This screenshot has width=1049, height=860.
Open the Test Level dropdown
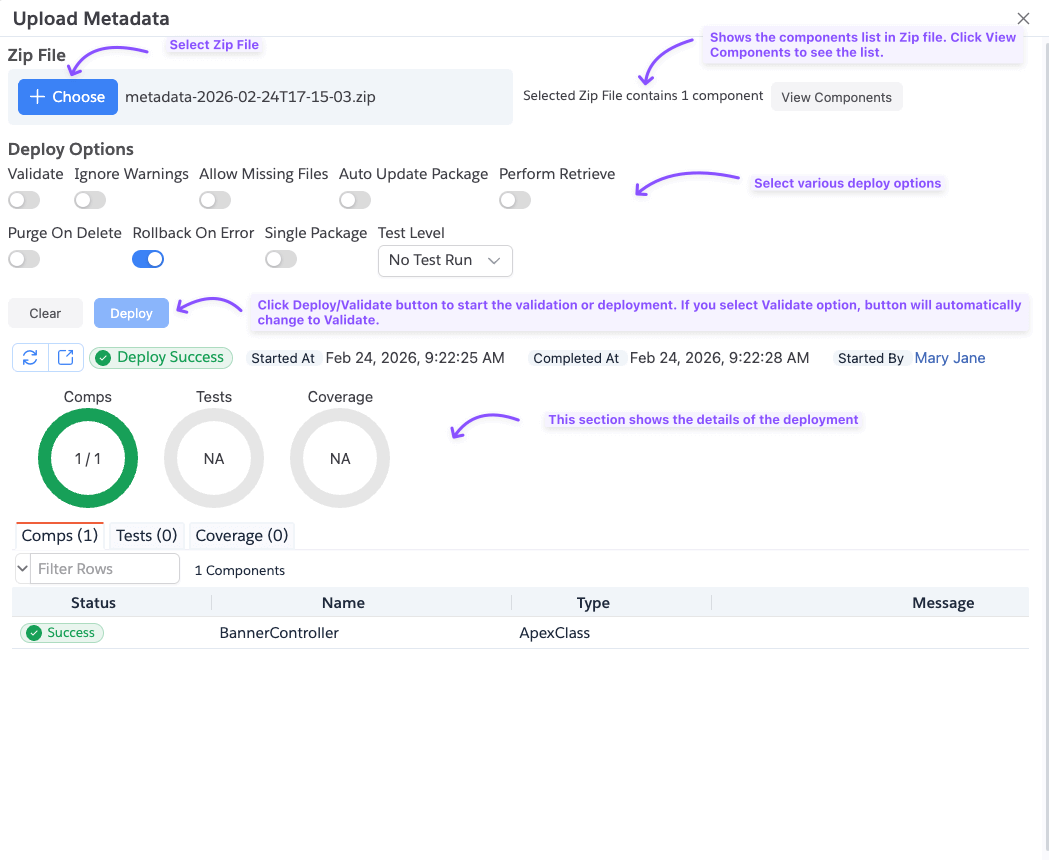[445, 260]
